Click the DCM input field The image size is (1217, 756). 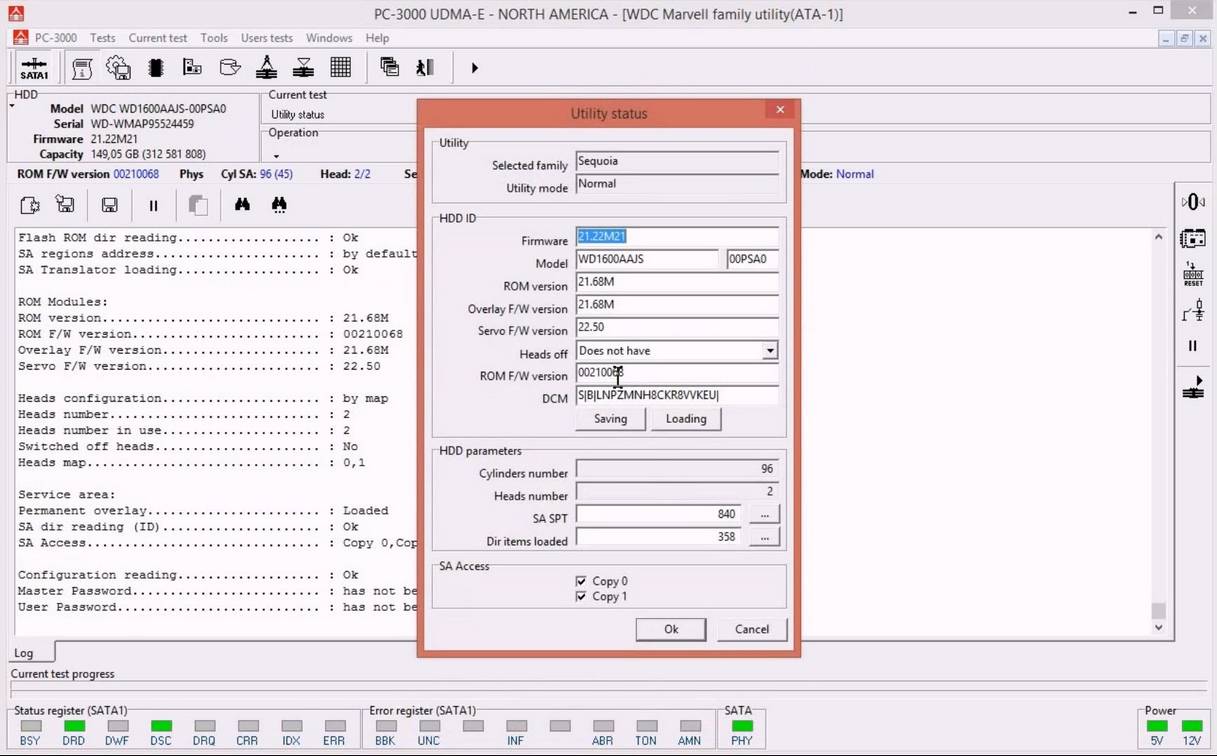tap(677, 396)
